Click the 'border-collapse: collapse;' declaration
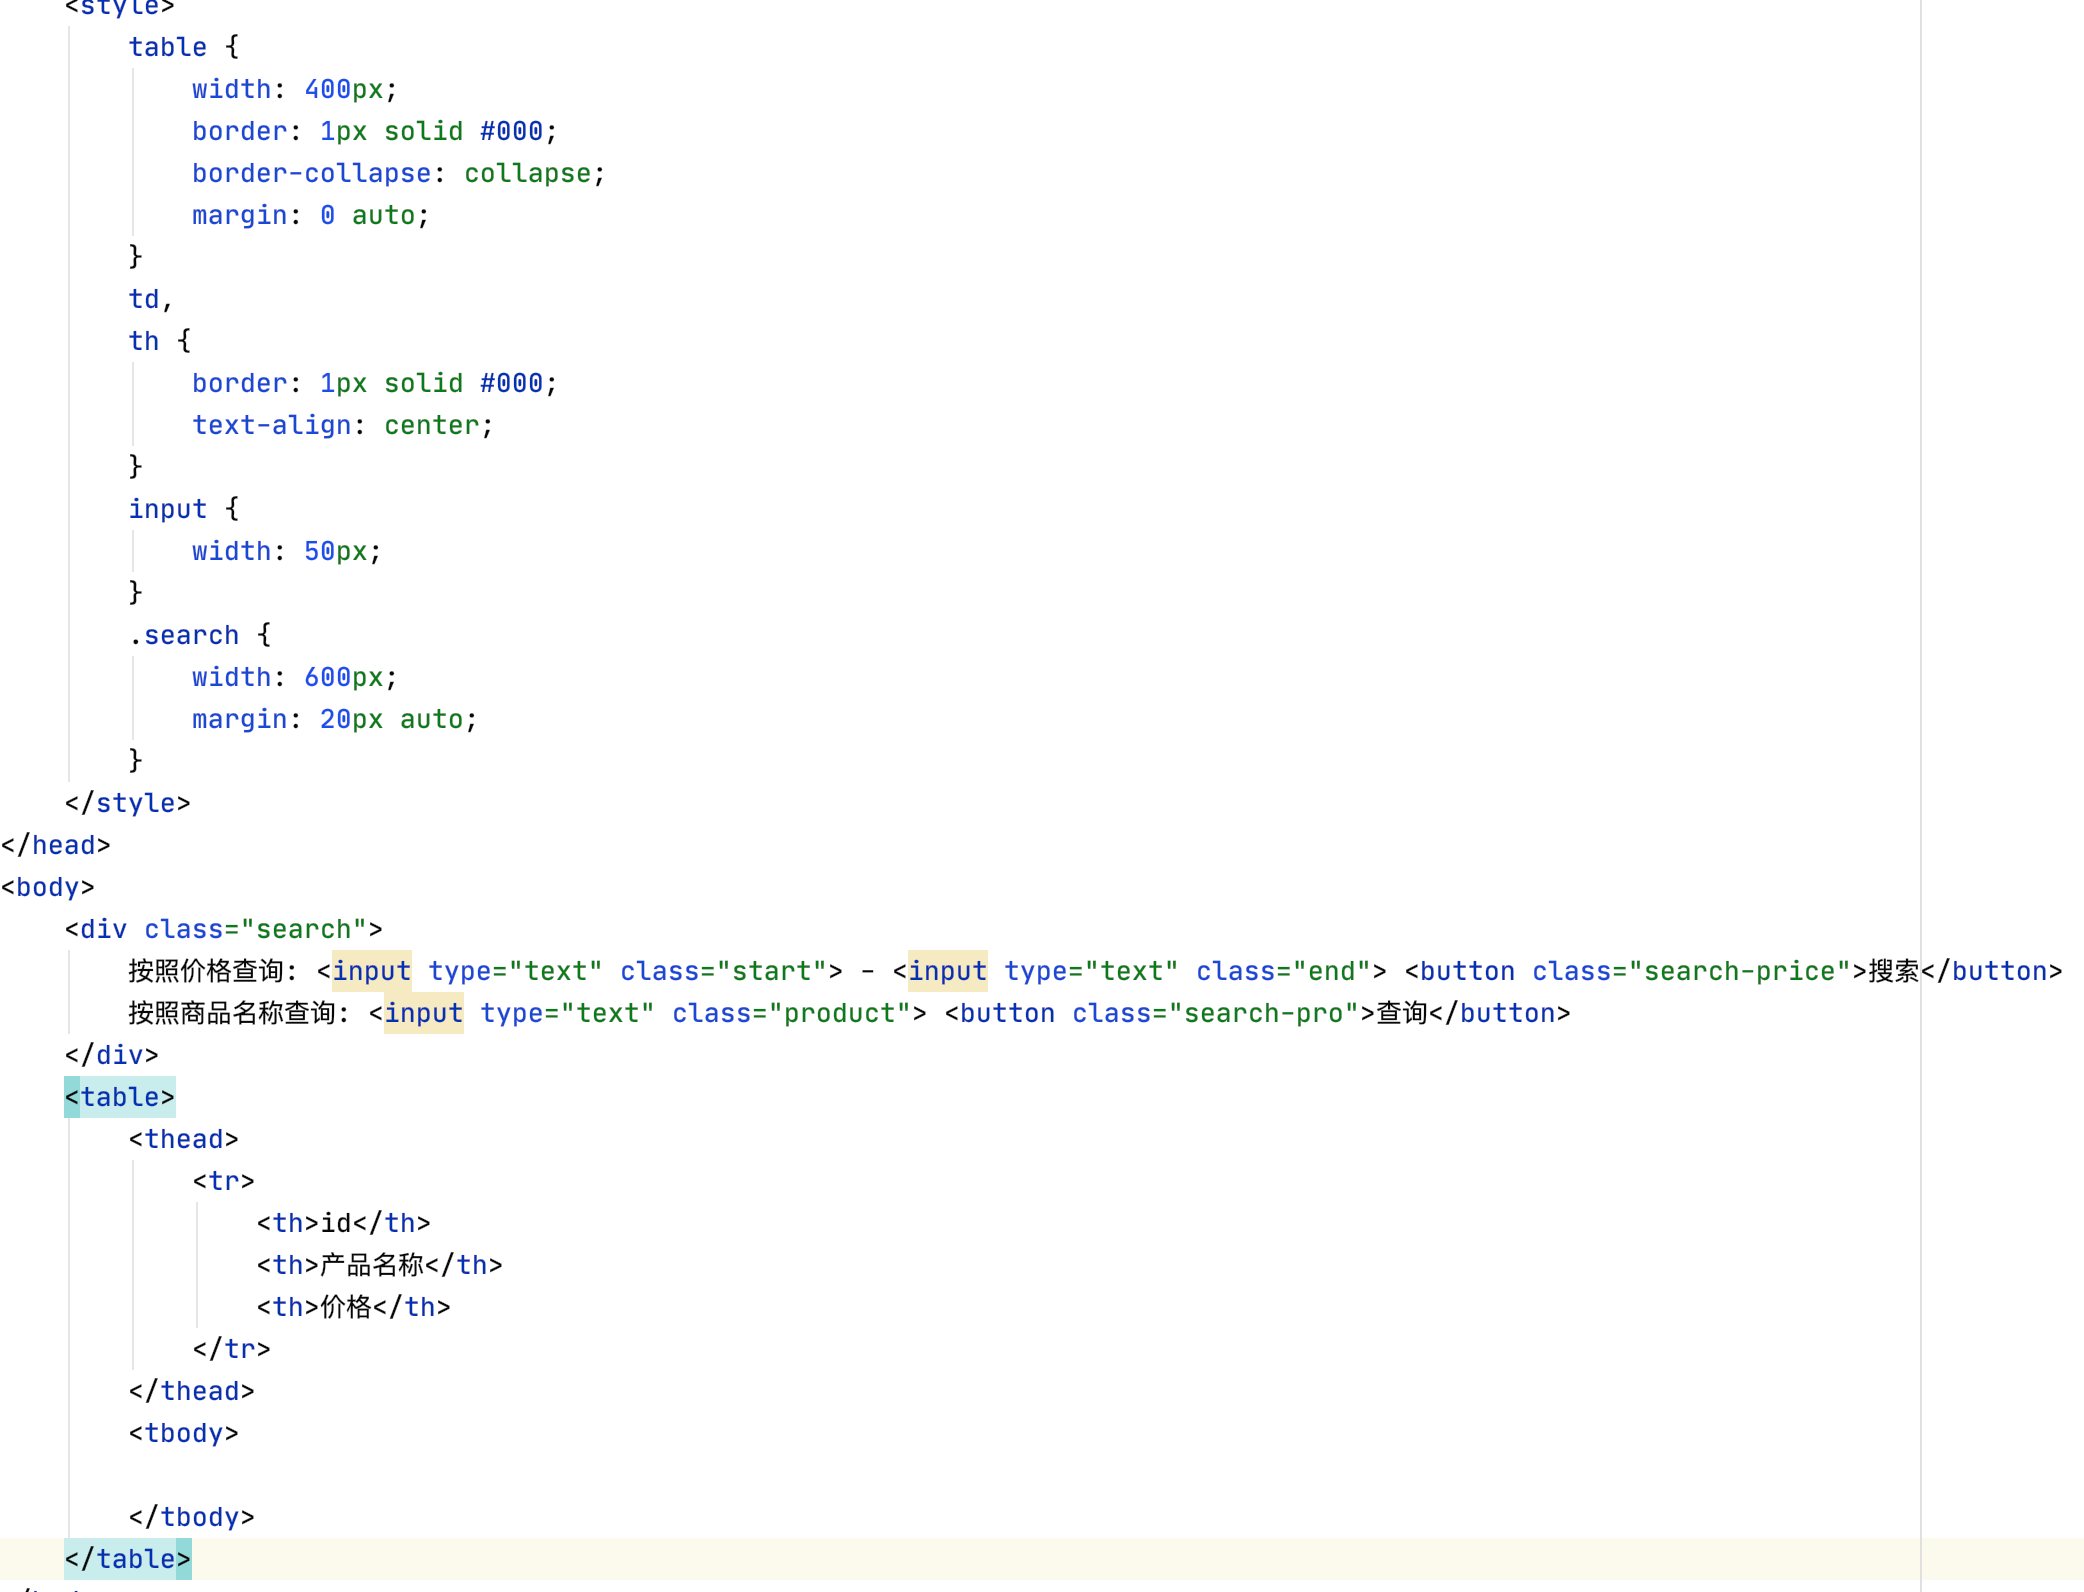Screen dimensions: 2084x1592 [x=399, y=173]
